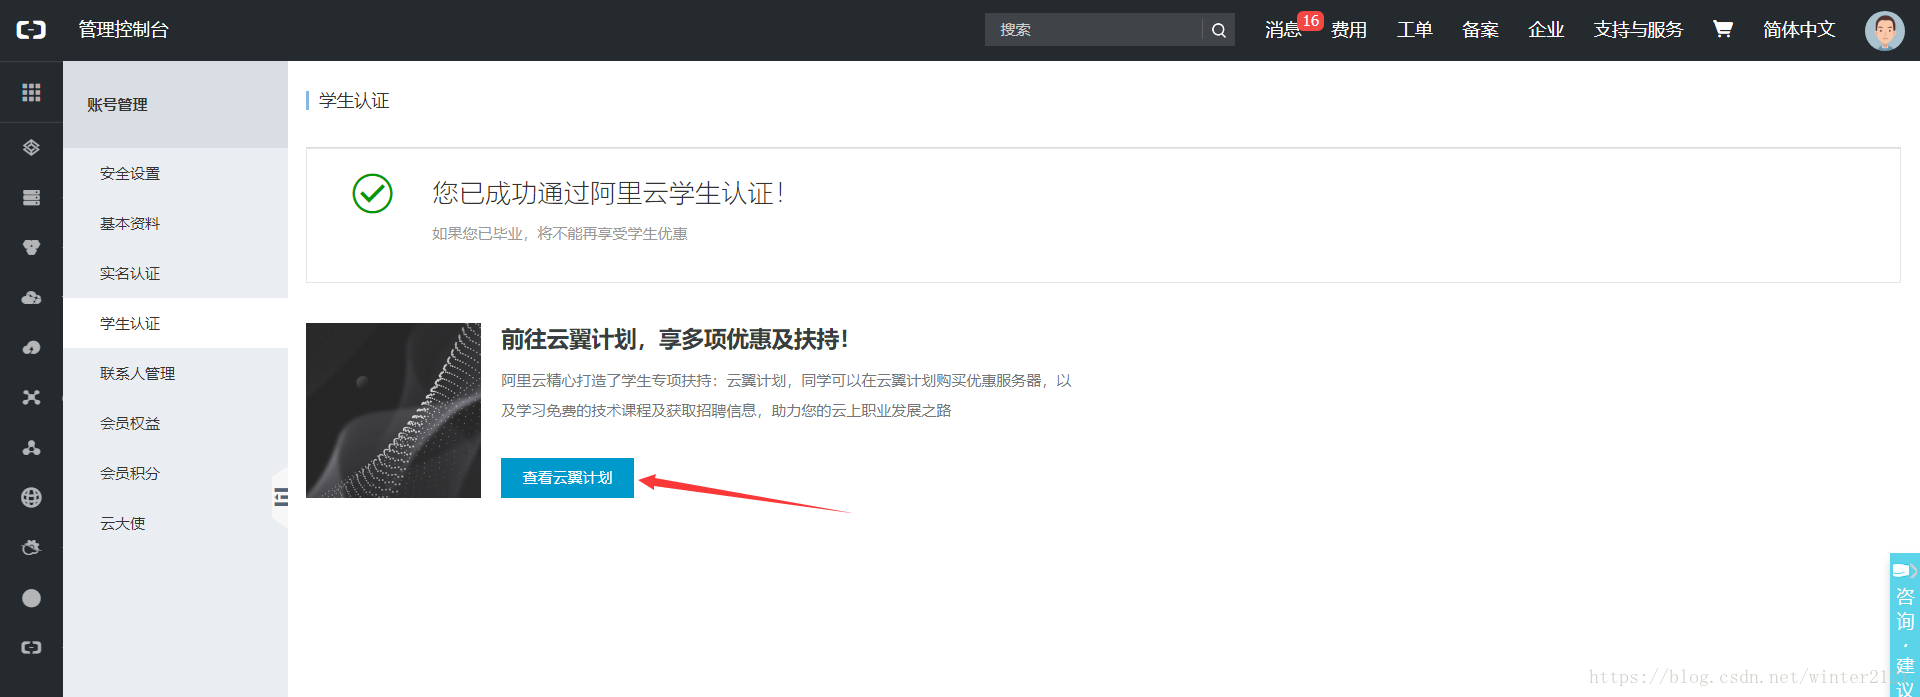Click the database cluster icon in sidebar
Viewport: 1920px width, 697px height.
click(x=31, y=248)
